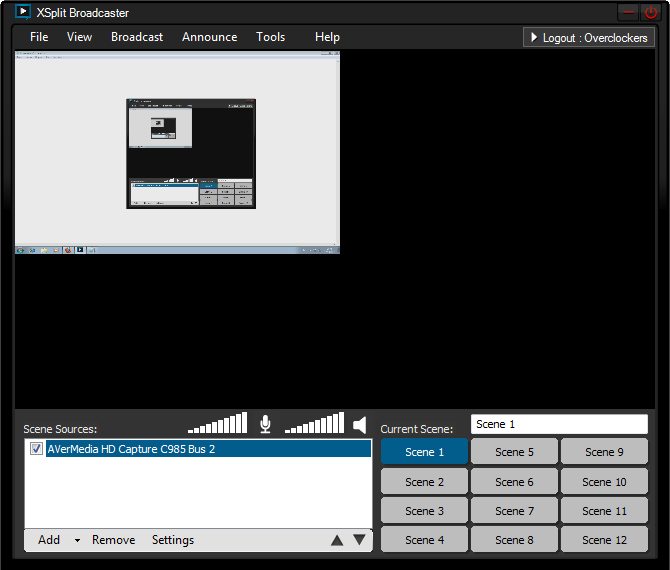This screenshot has width=670, height=570.
Task: Open the Broadcast menu
Action: [137, 37]
